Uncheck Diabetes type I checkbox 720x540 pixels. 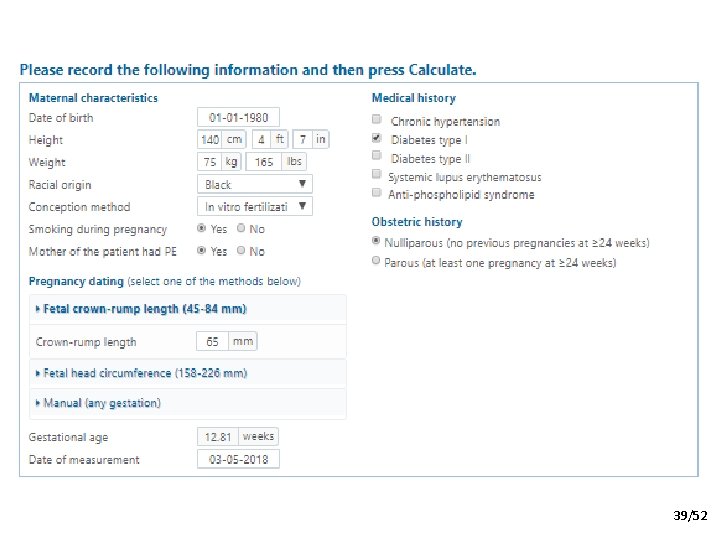pyautogui.click(x=377, y=138)
